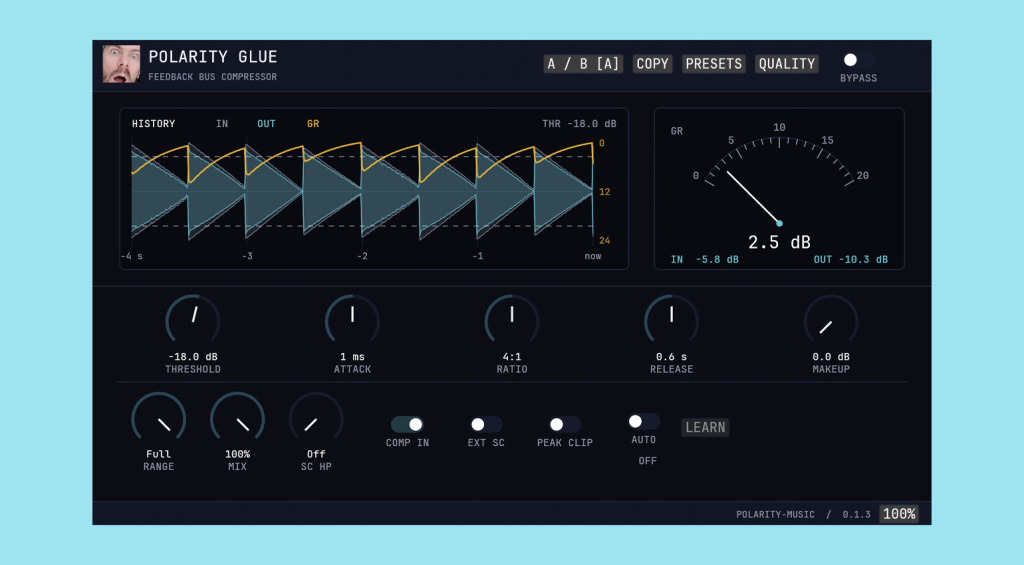Click the RELEASE knob
This screenshot has width=1024, height=565.
pyautogui.click(x=671, y=320)
